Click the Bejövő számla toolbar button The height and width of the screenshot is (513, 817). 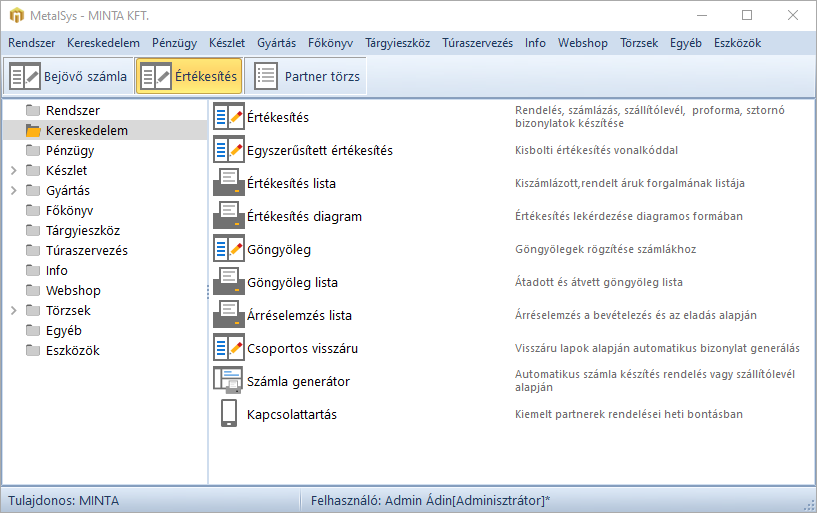[68, 76]
